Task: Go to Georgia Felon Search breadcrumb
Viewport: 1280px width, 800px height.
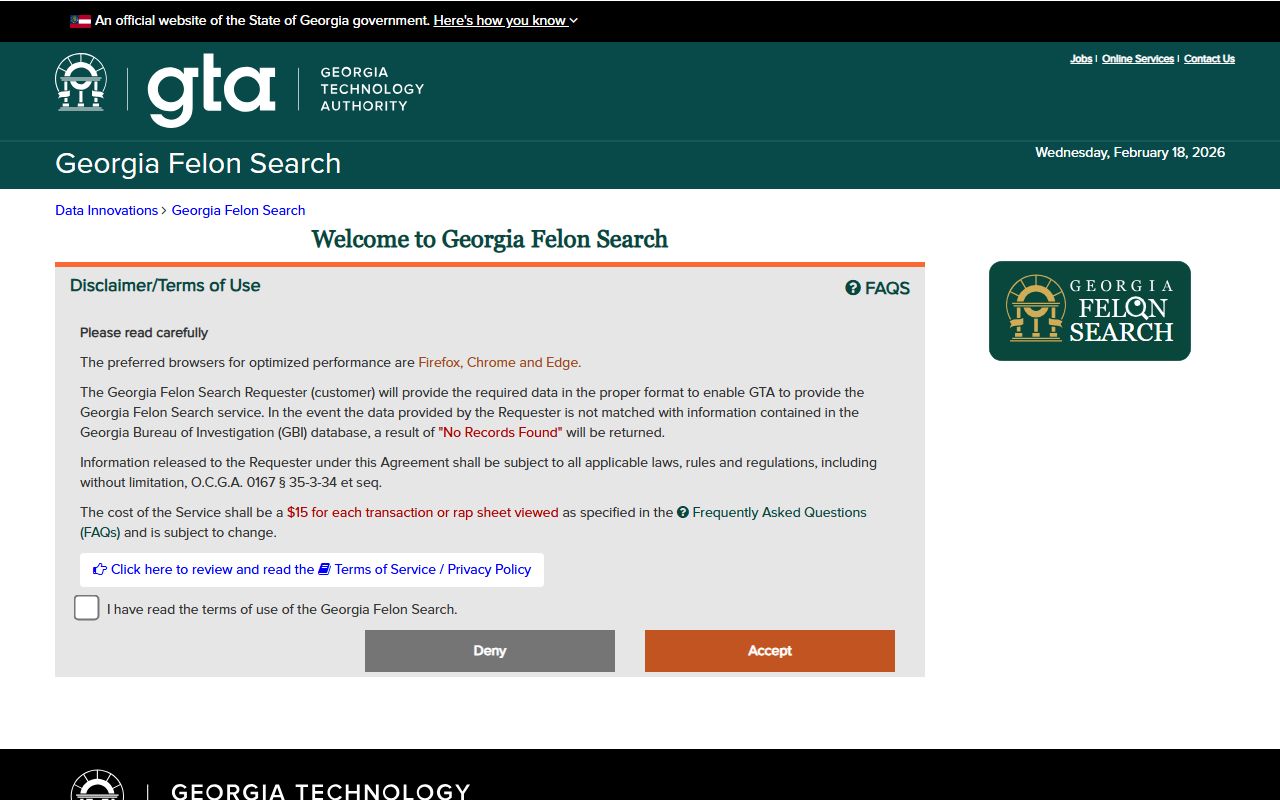Action: tap(238, 210)
